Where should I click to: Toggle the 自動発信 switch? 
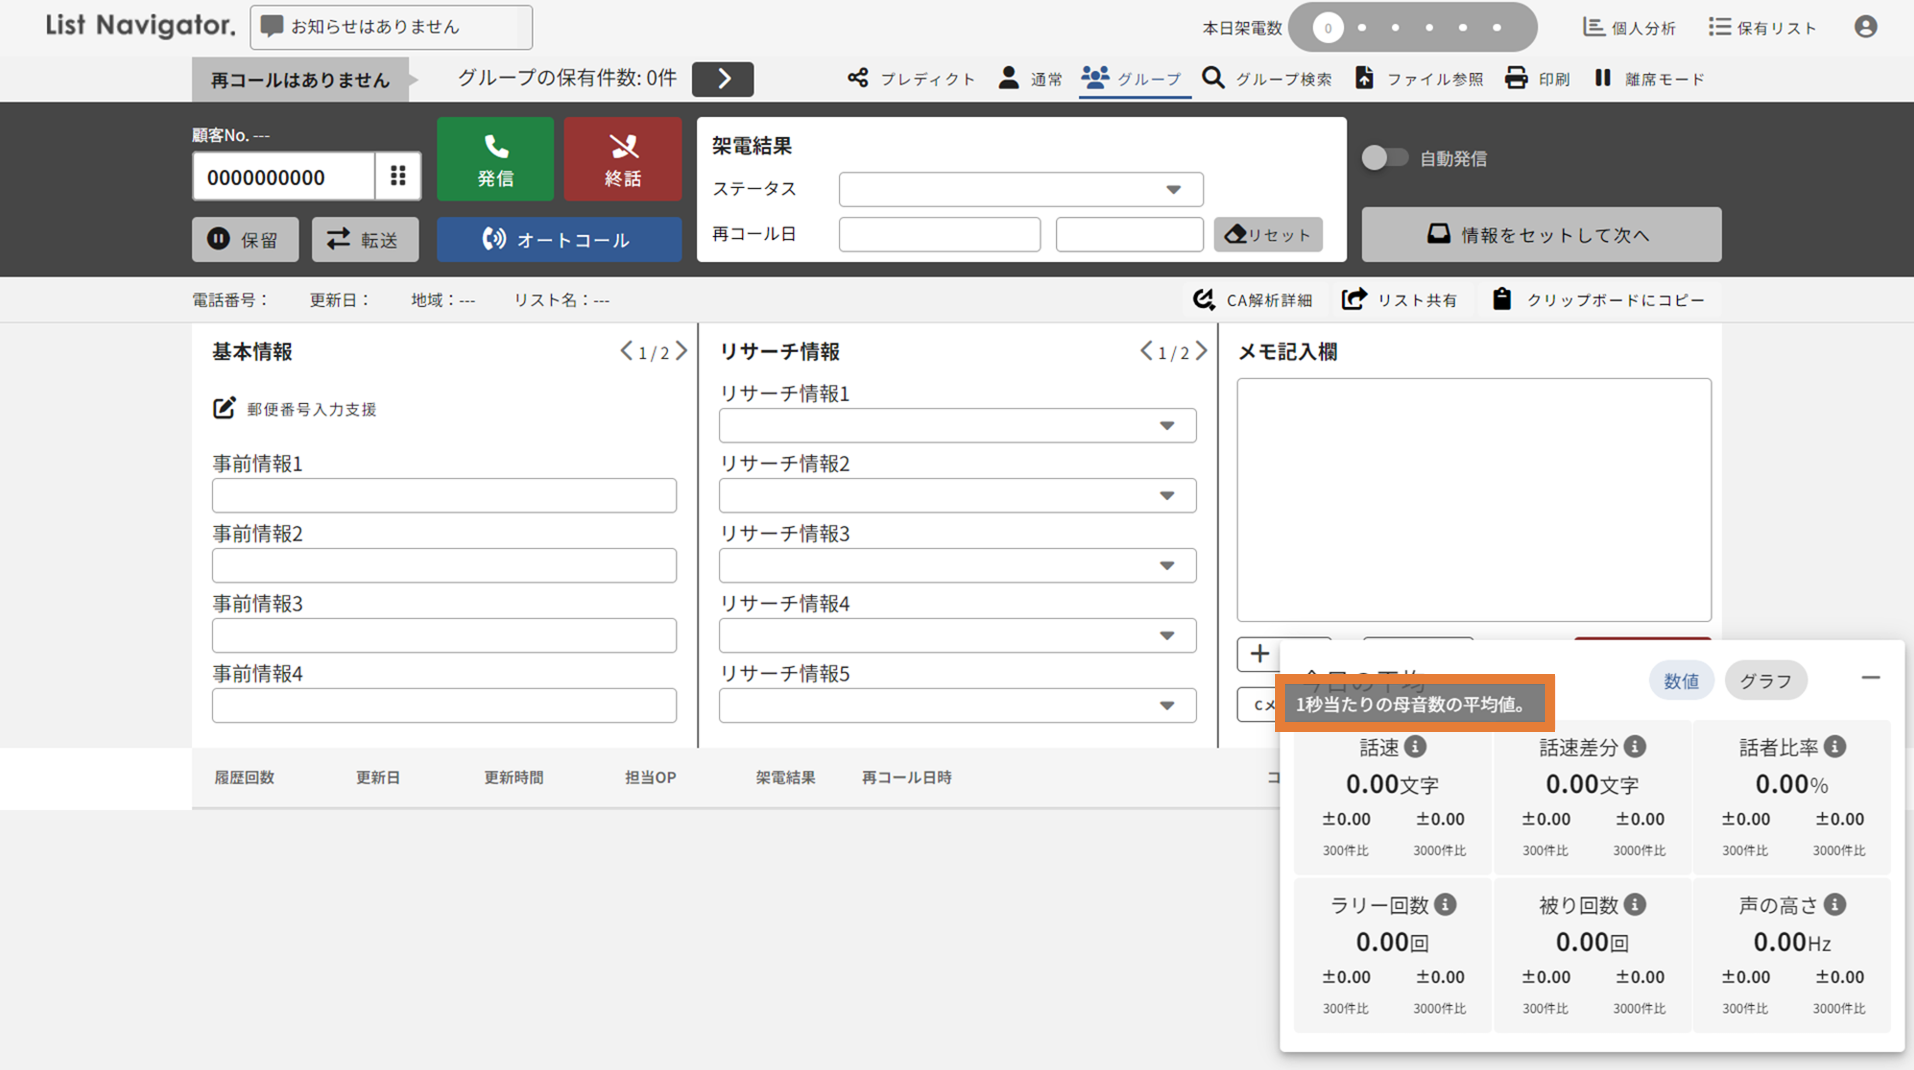tap(1385, 158)
